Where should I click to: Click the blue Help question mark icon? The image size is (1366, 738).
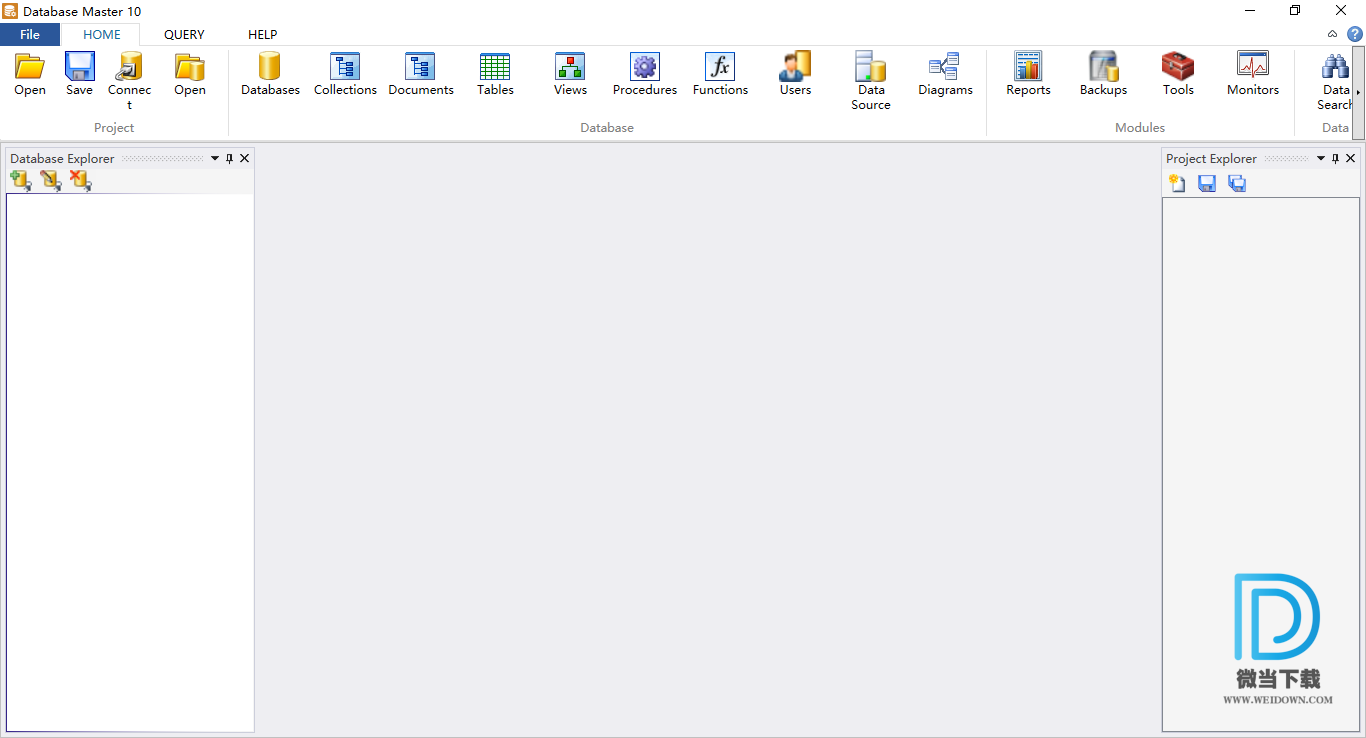pos(1355,34)
